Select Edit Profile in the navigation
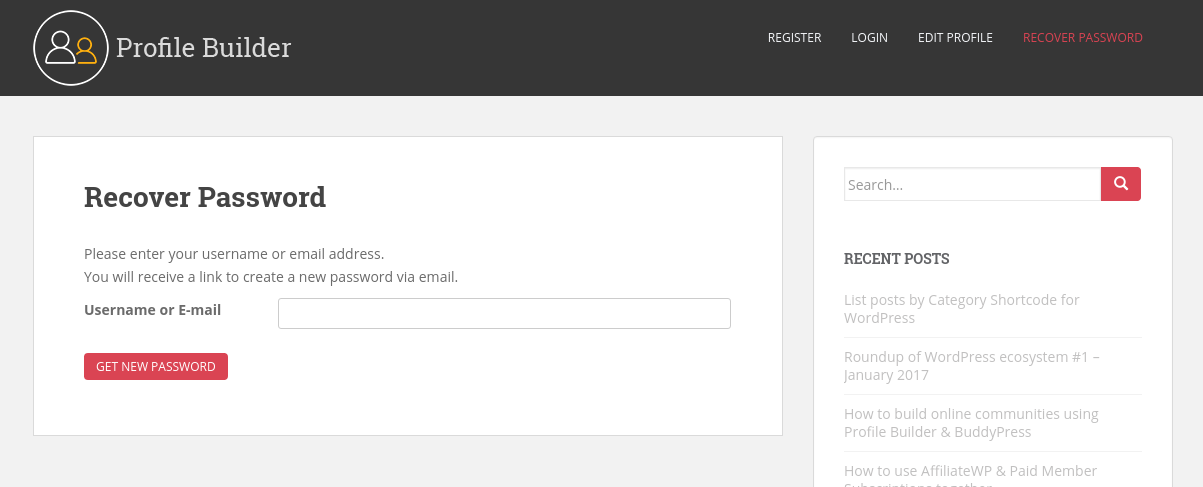Viewport: 1203px width, 487px height. click(x=955, y=38)
